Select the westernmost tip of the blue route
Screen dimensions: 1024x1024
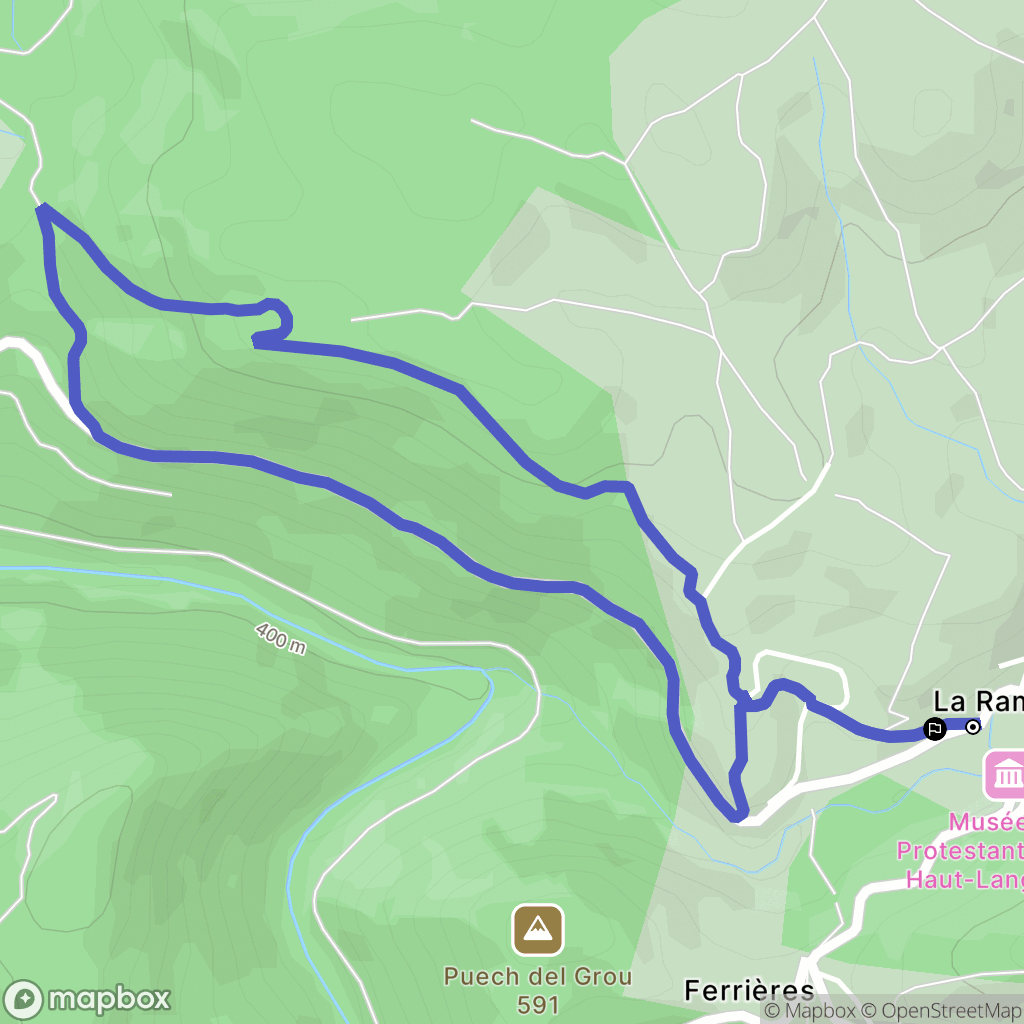pos(42,209)
